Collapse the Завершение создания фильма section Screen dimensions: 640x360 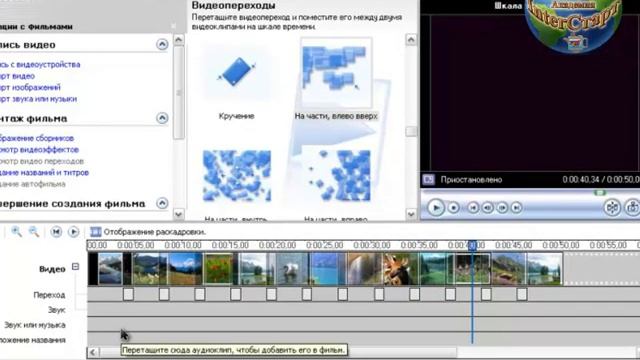(162, 203)
